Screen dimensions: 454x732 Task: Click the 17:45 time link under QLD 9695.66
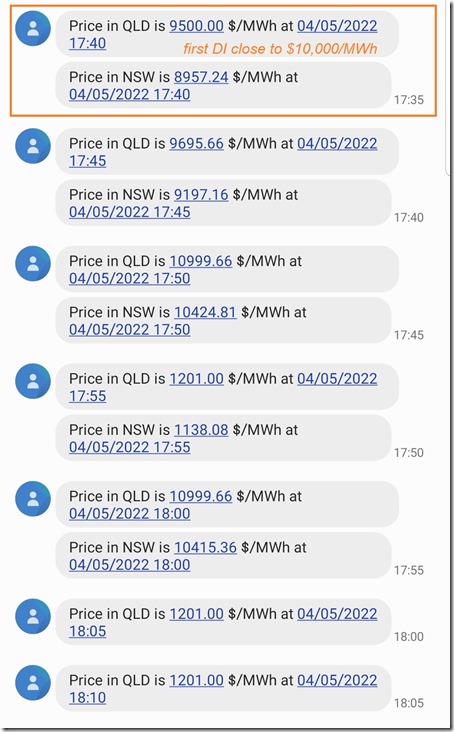88,161
